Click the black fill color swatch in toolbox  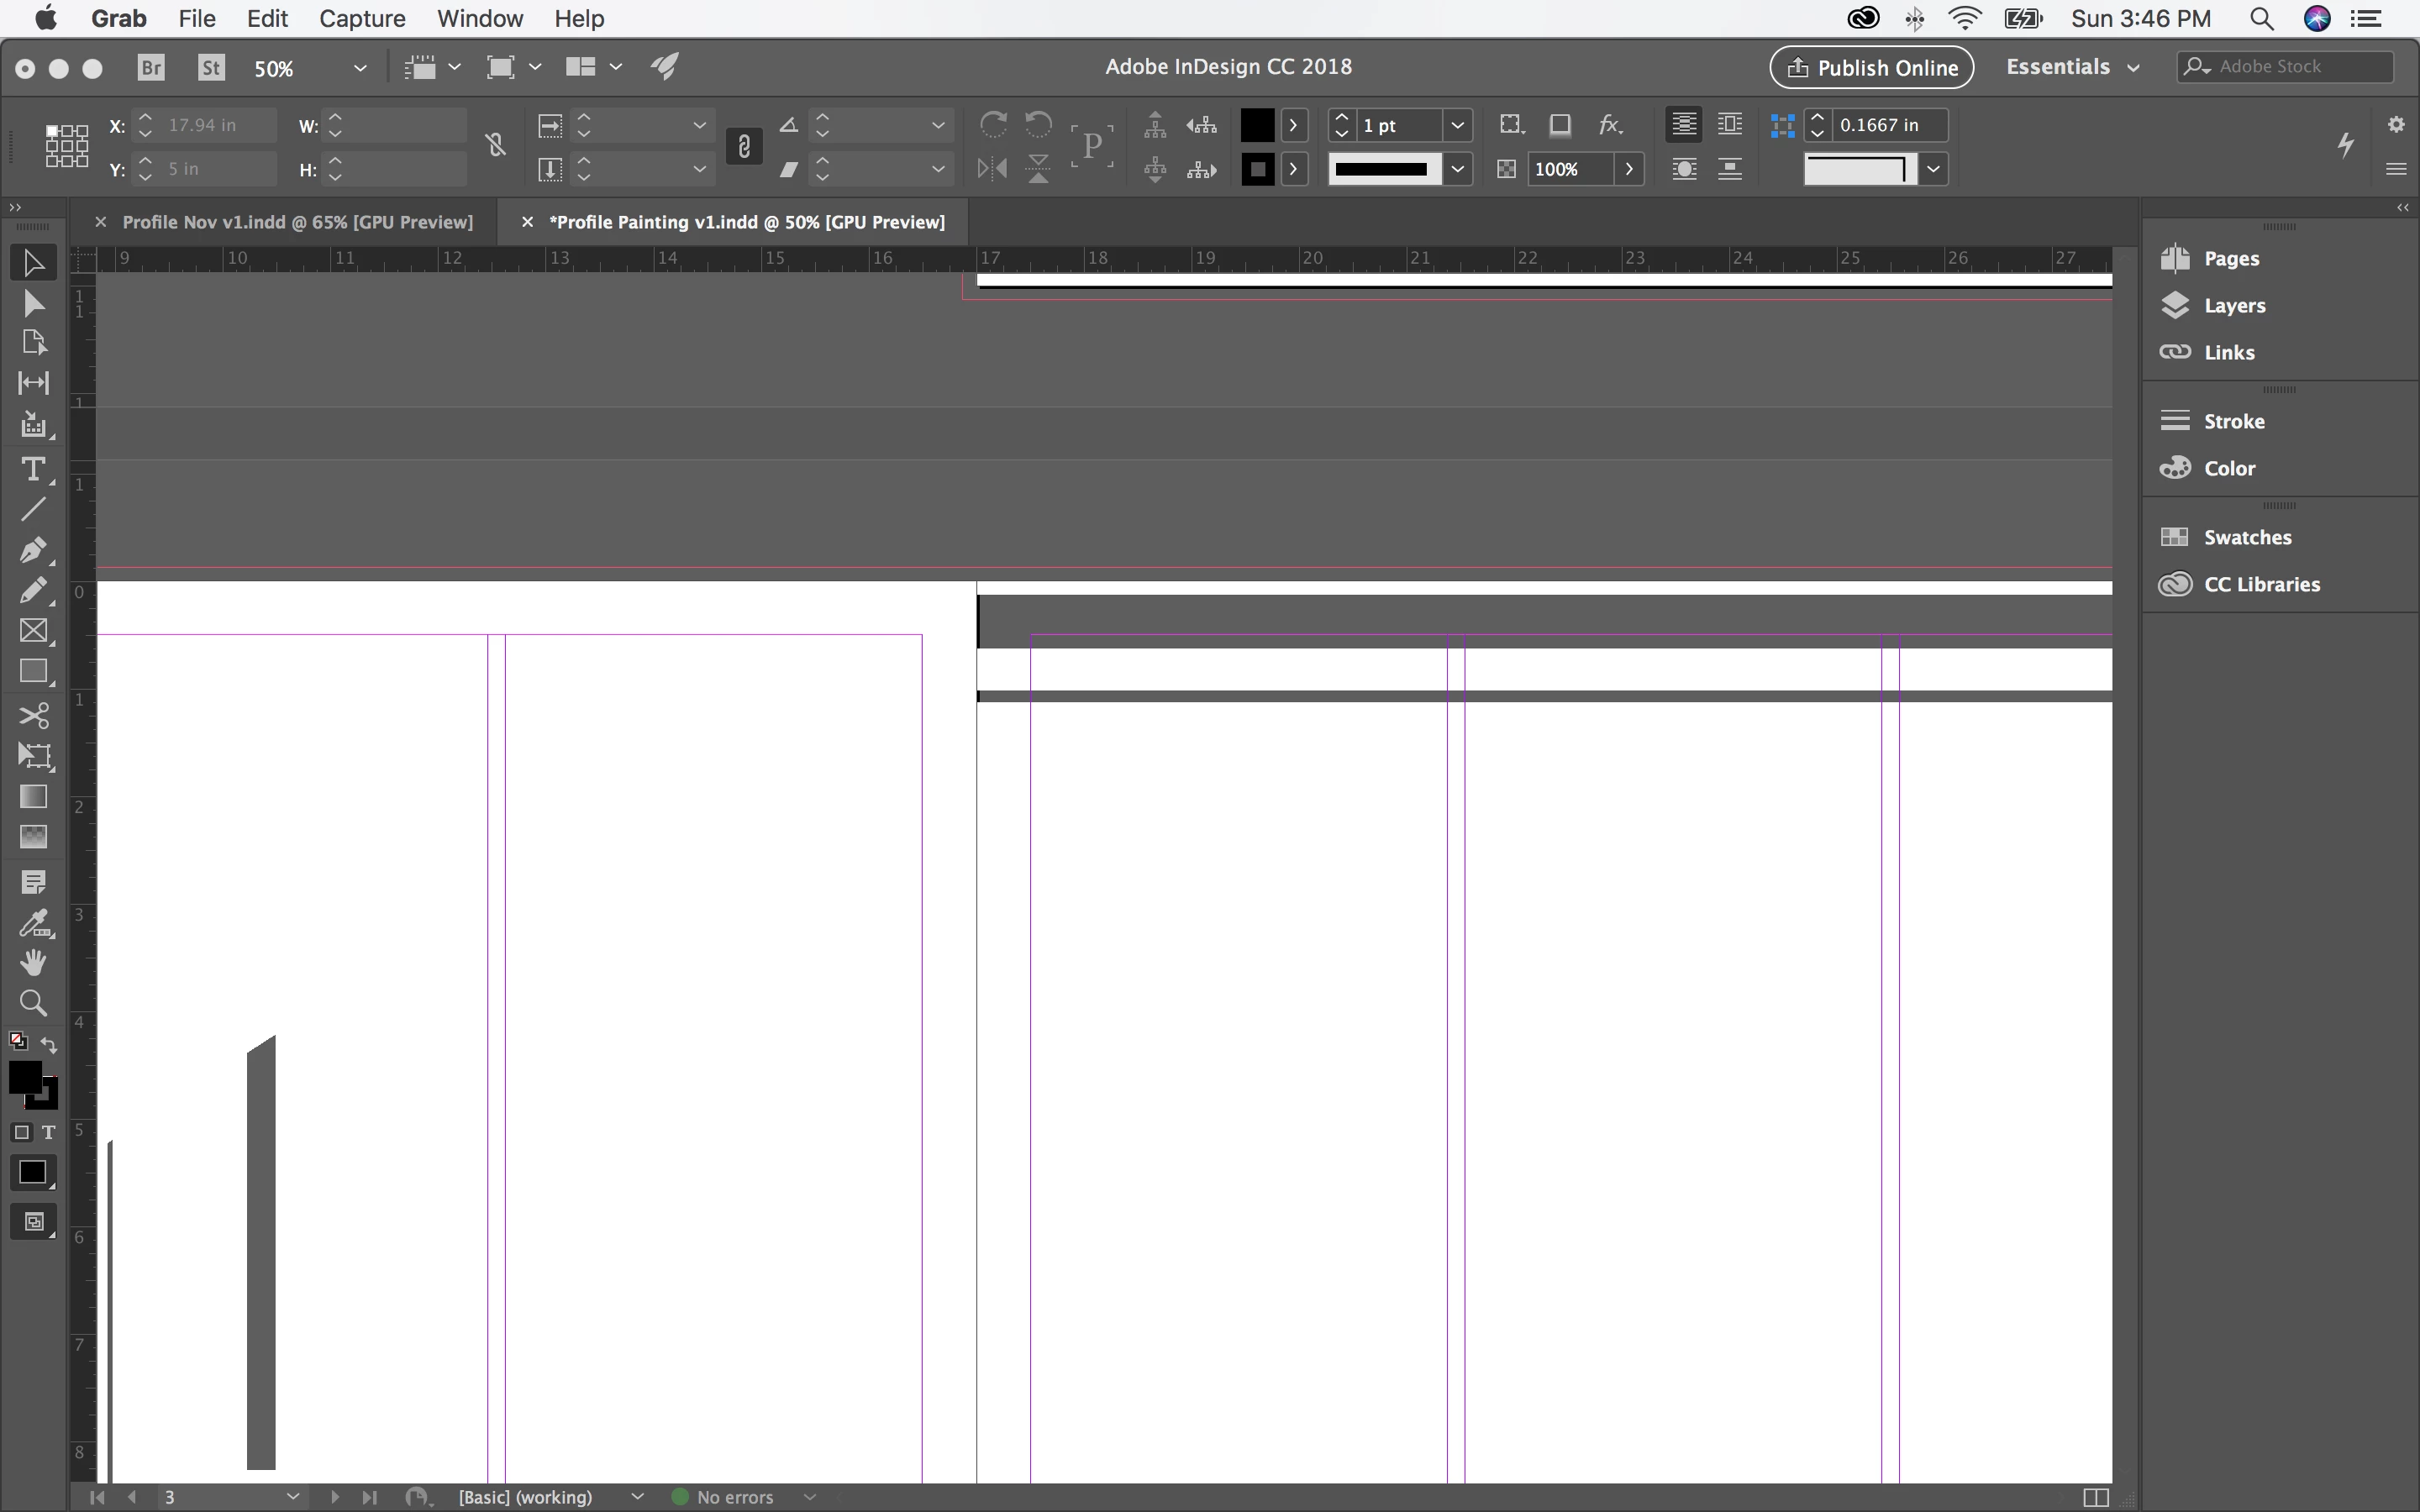tap(25, 1077)
